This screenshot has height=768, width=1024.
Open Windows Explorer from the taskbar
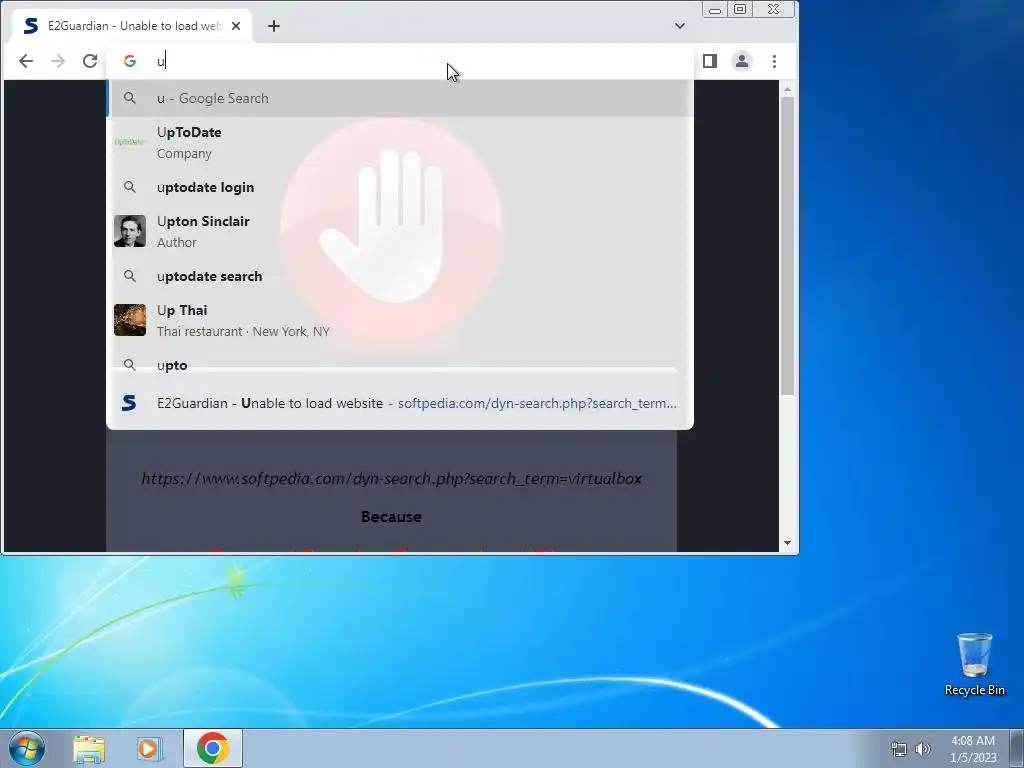(x=89, y=748)
